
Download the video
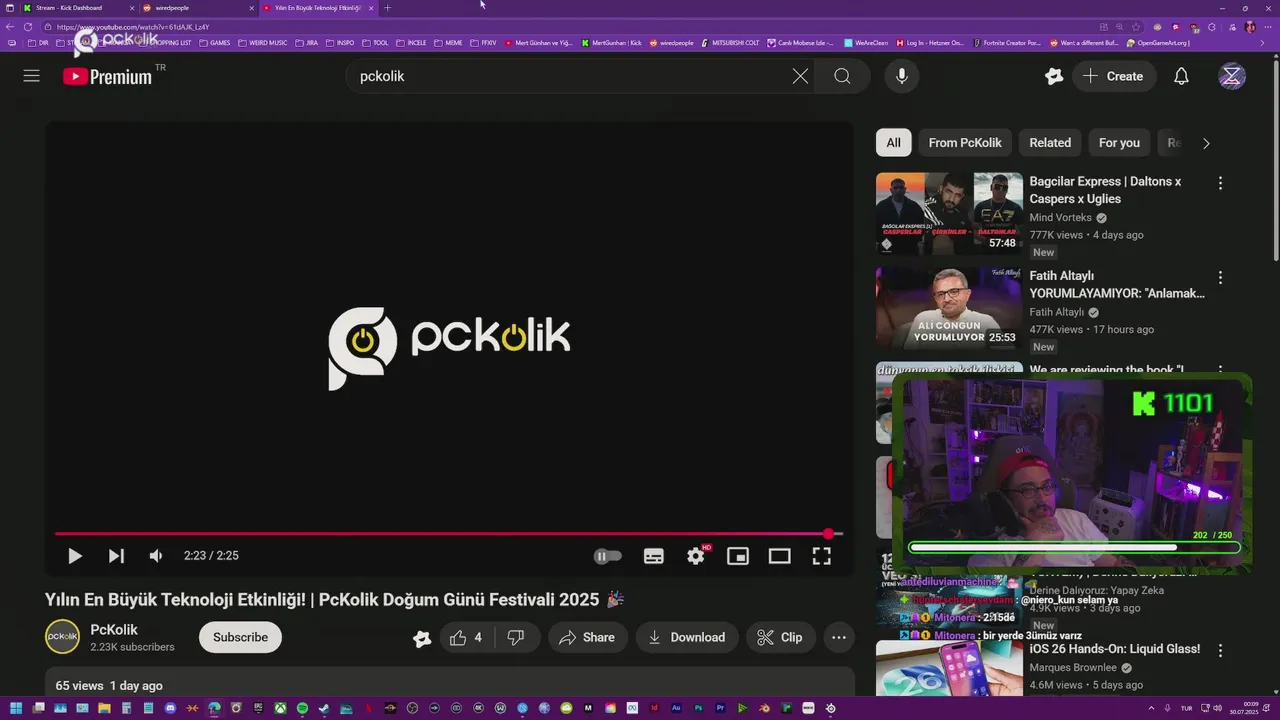[687, 637]
